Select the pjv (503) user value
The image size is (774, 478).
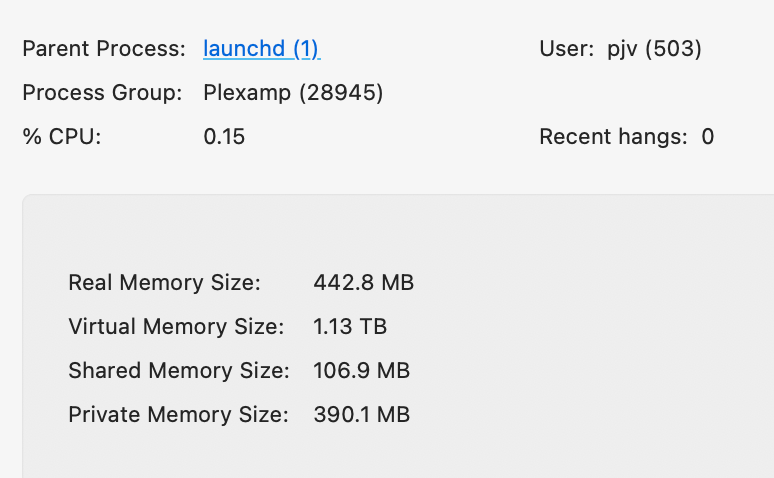pyautogui.click(x=654, y=49)
